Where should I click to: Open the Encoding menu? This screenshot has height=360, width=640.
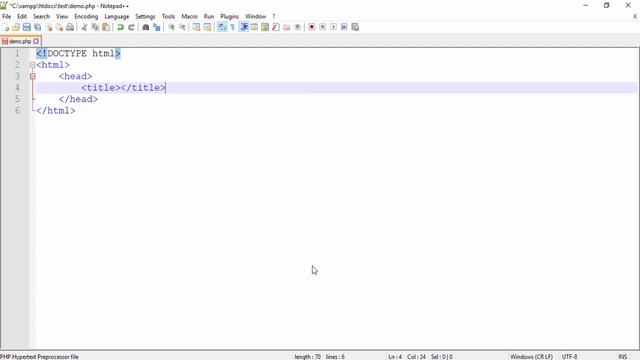86,16
